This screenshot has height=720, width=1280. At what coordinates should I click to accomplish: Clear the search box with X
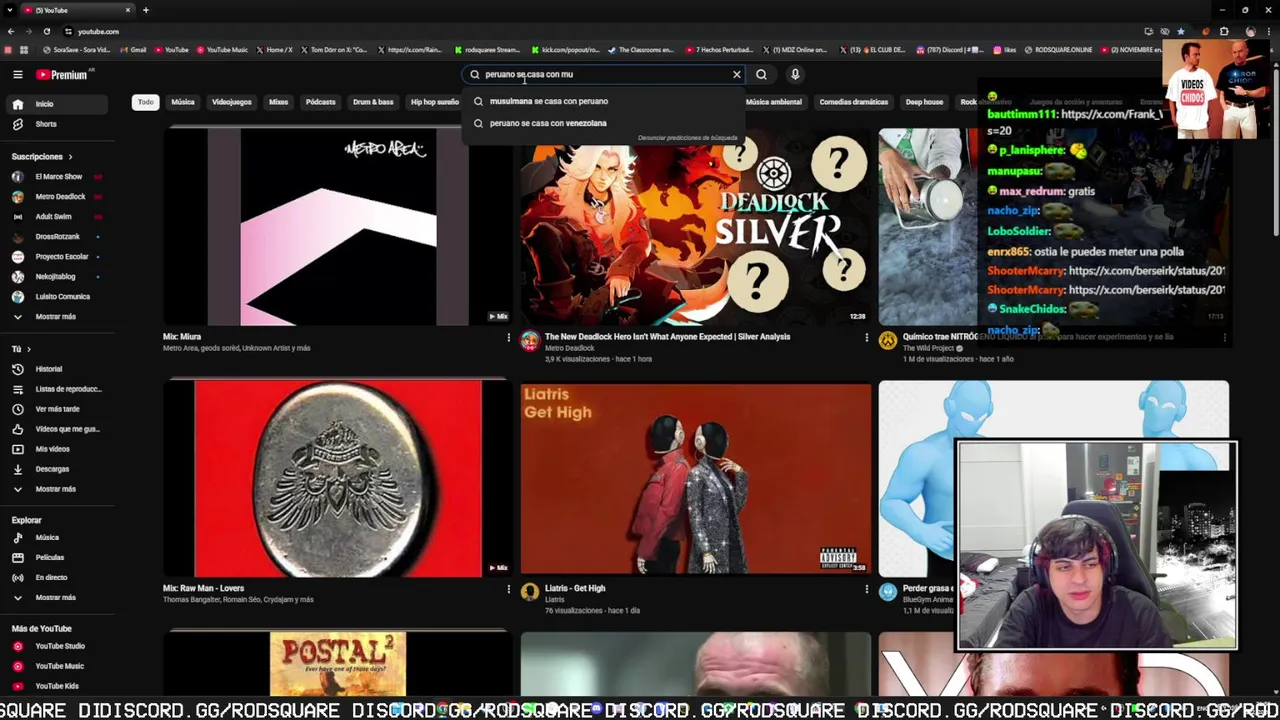(x=737, y=74)
